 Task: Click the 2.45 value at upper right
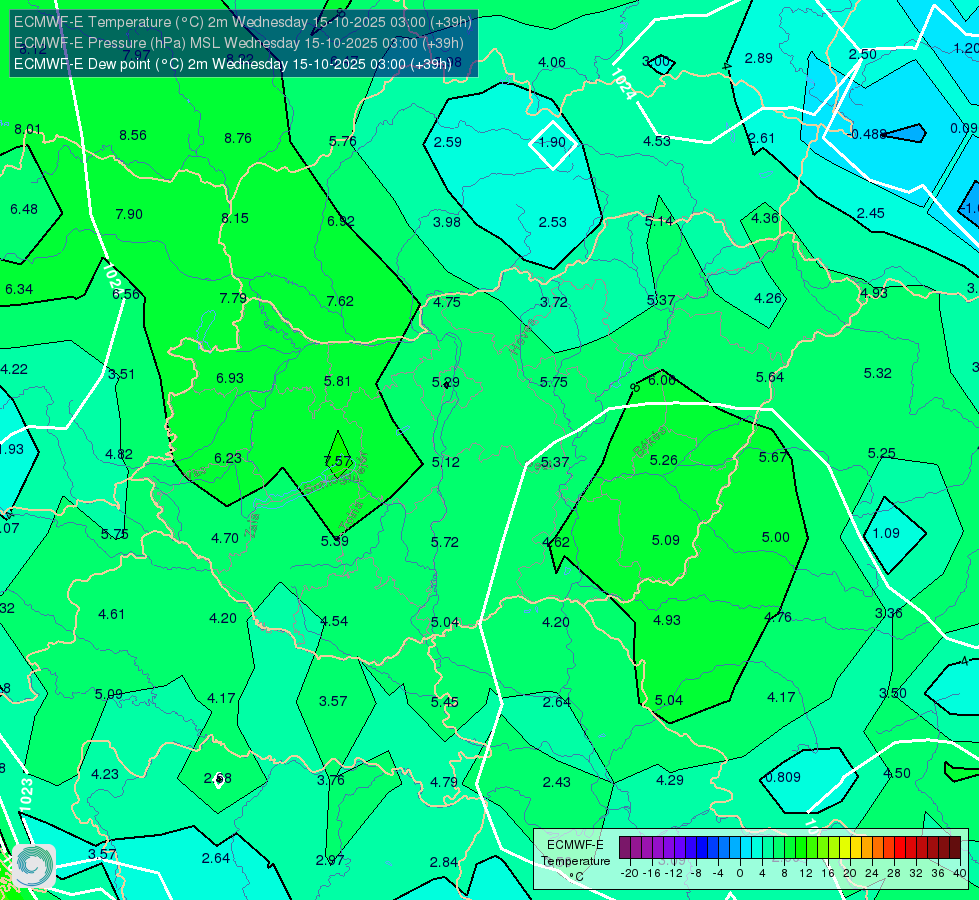870,214
